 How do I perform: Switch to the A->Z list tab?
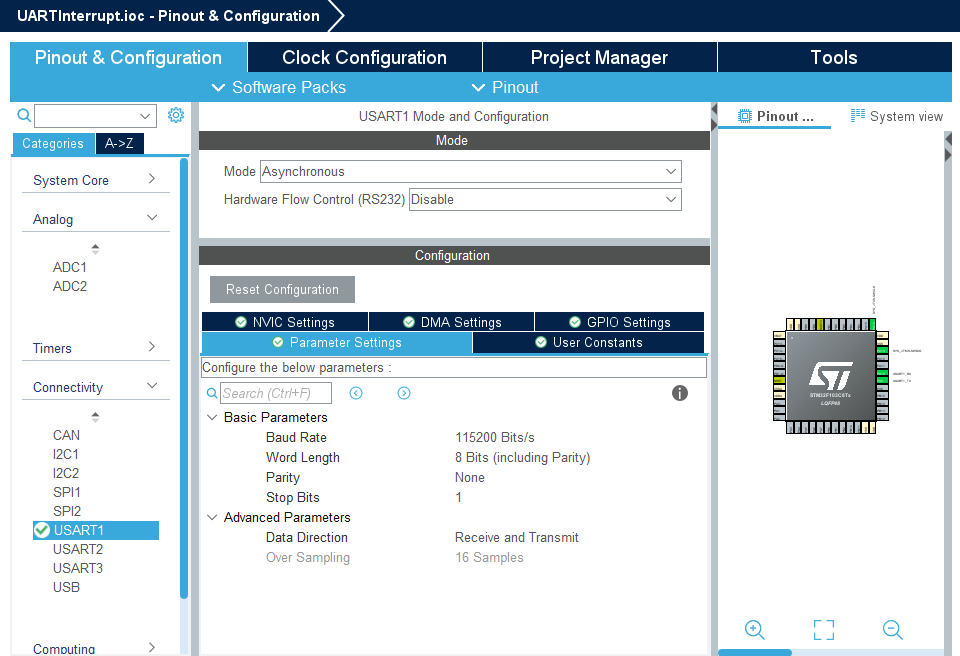pyautogui.click(x=119, y=143)
